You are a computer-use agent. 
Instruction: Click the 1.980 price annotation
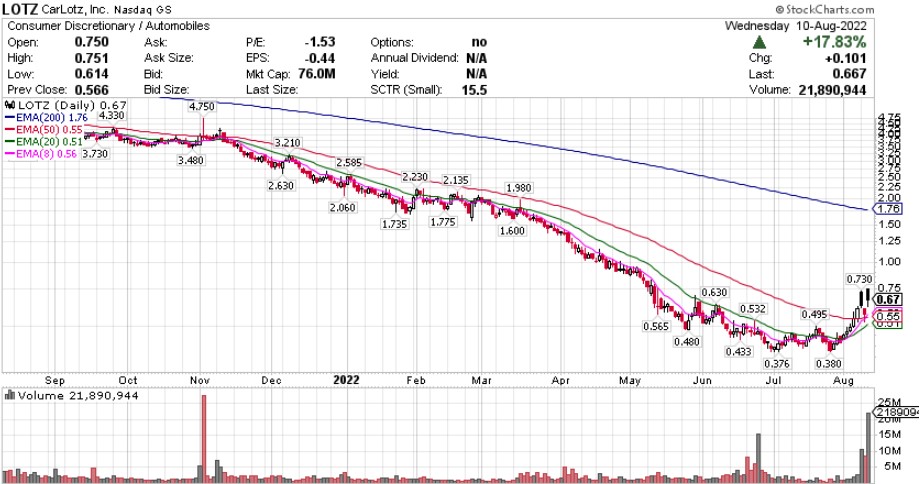(x=519, y=188)
